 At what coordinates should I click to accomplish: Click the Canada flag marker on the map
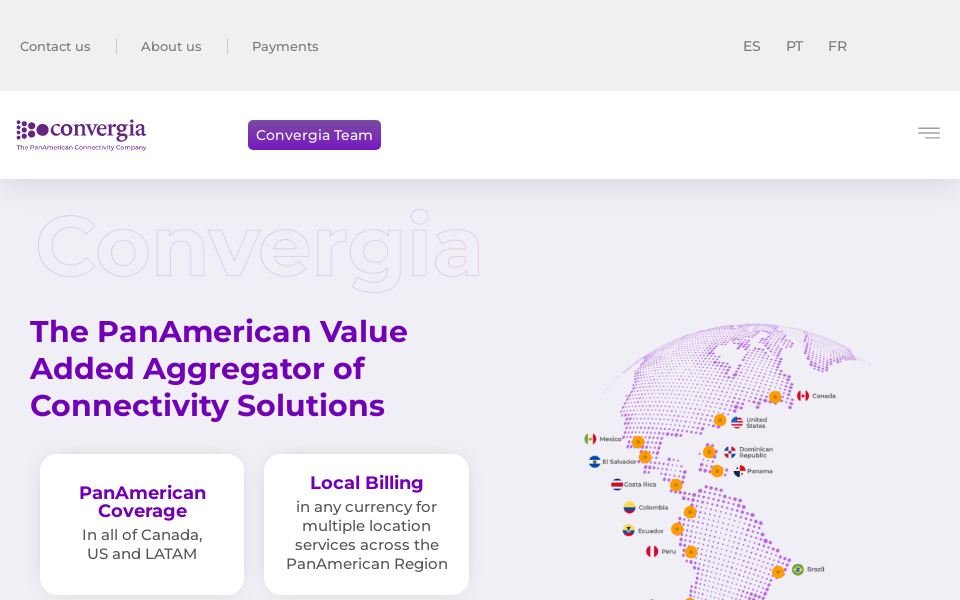pos(803,395)
